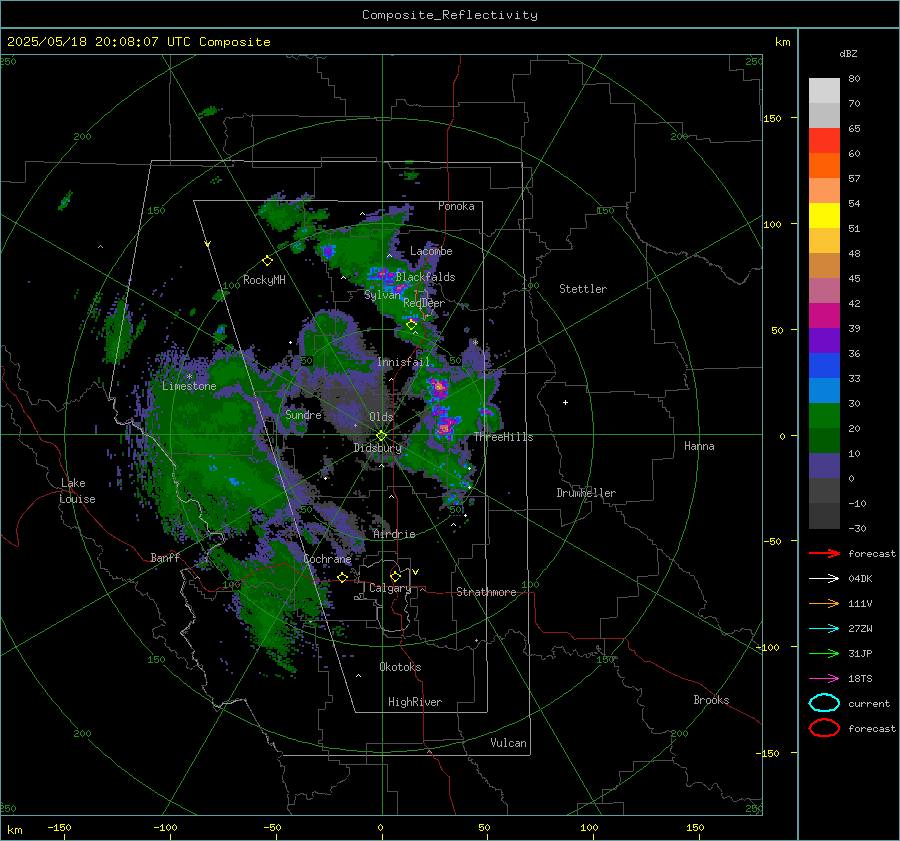Viewport: 900px width, 841px height.
Task: Select the 10 dBZ purple color swatch
Action: (x=824, y=466)
